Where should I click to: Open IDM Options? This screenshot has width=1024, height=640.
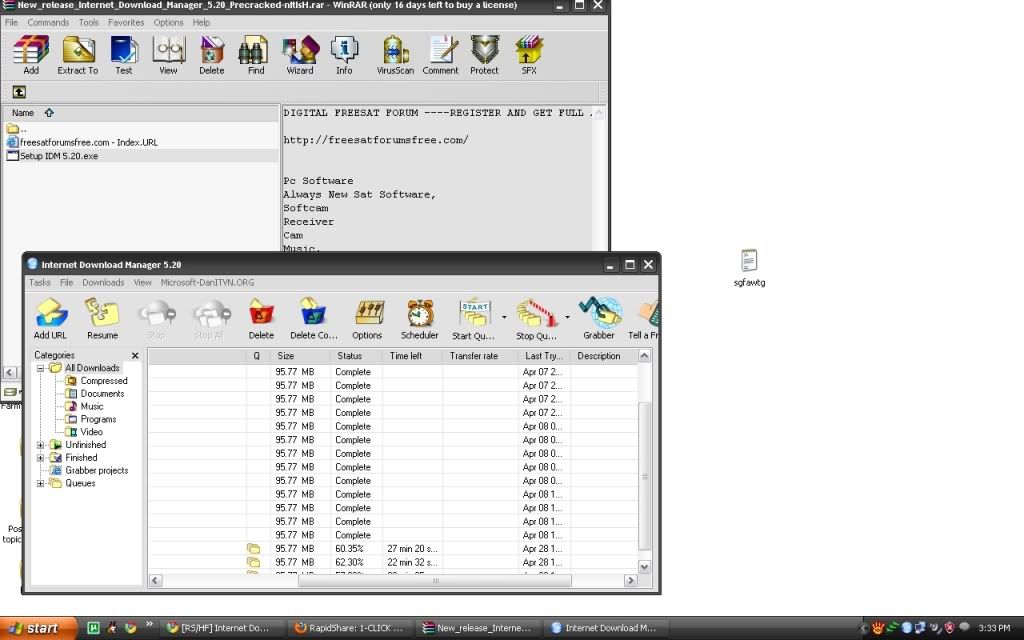click(x=367, y=319)
